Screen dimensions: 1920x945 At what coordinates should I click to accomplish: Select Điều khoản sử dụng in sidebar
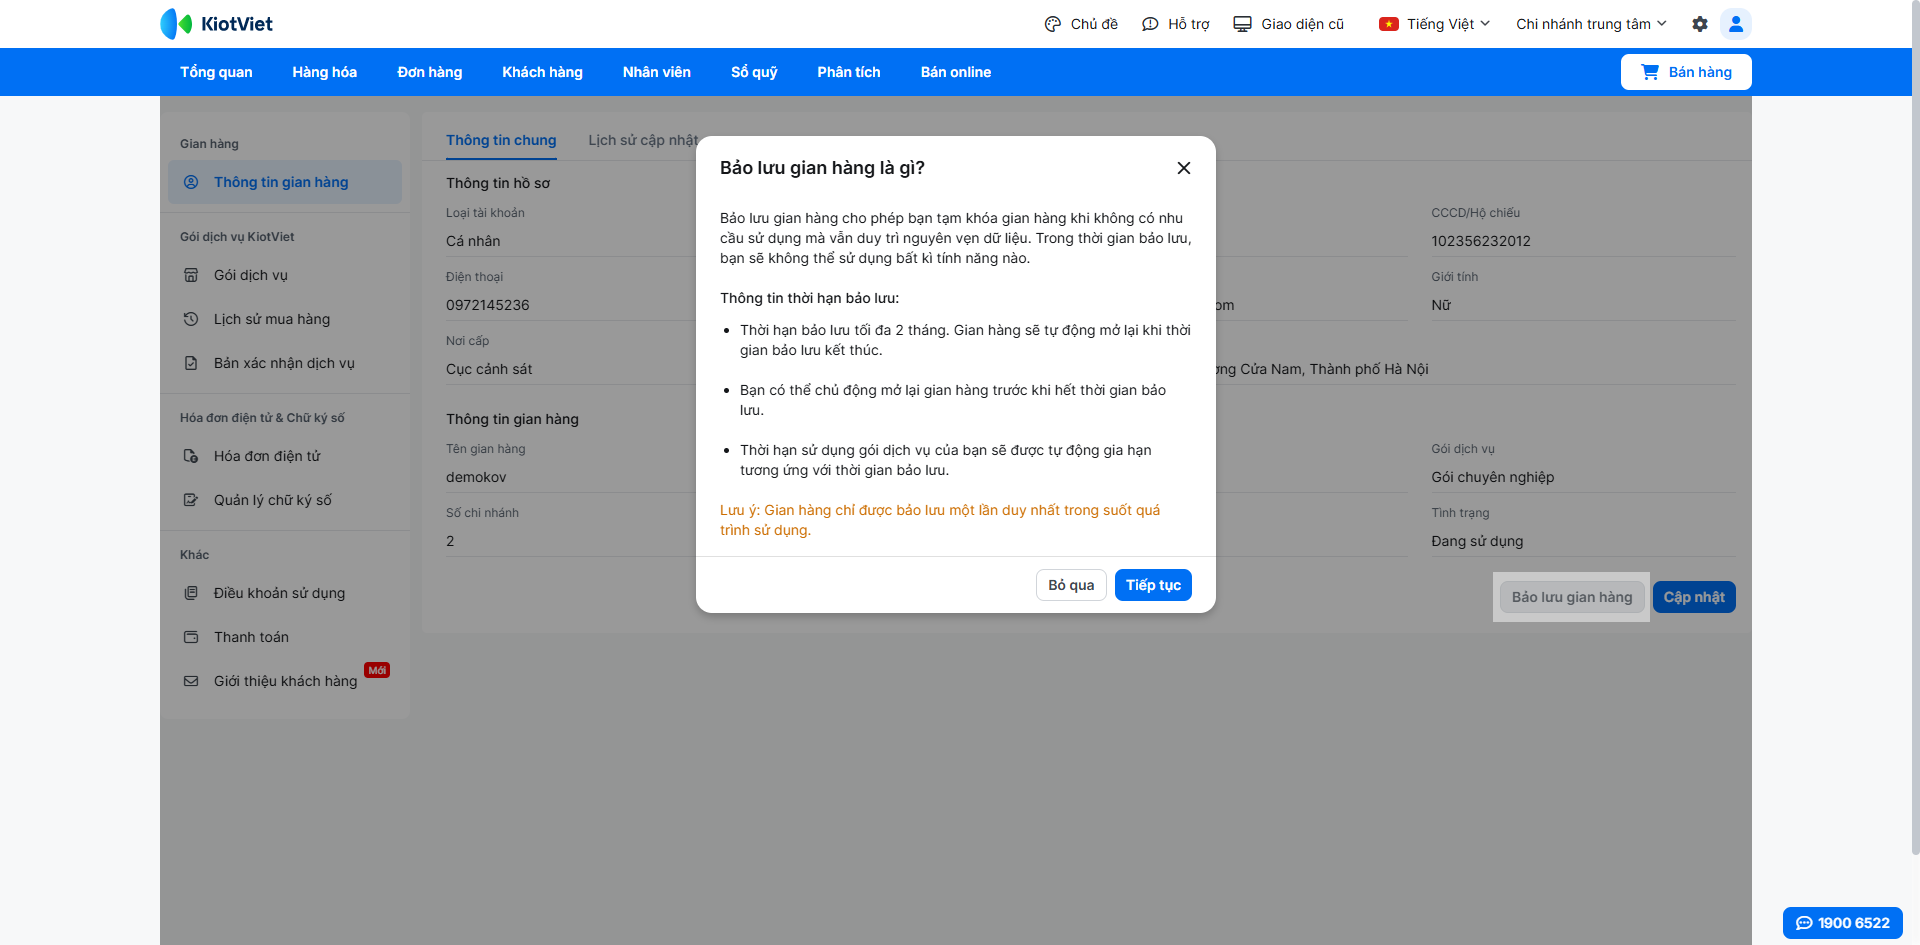[279, 593]
